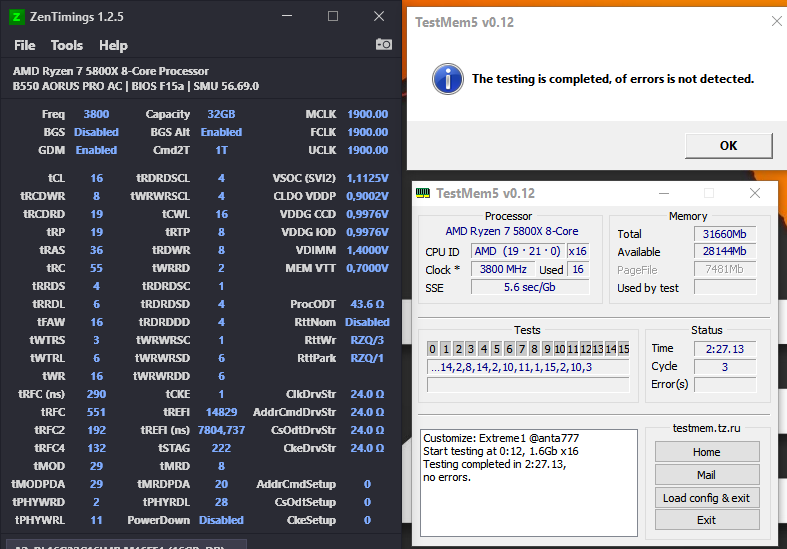Select test number 0 box in Tests
The width and height of the screenshot is (787, 549).
(433, 349)
